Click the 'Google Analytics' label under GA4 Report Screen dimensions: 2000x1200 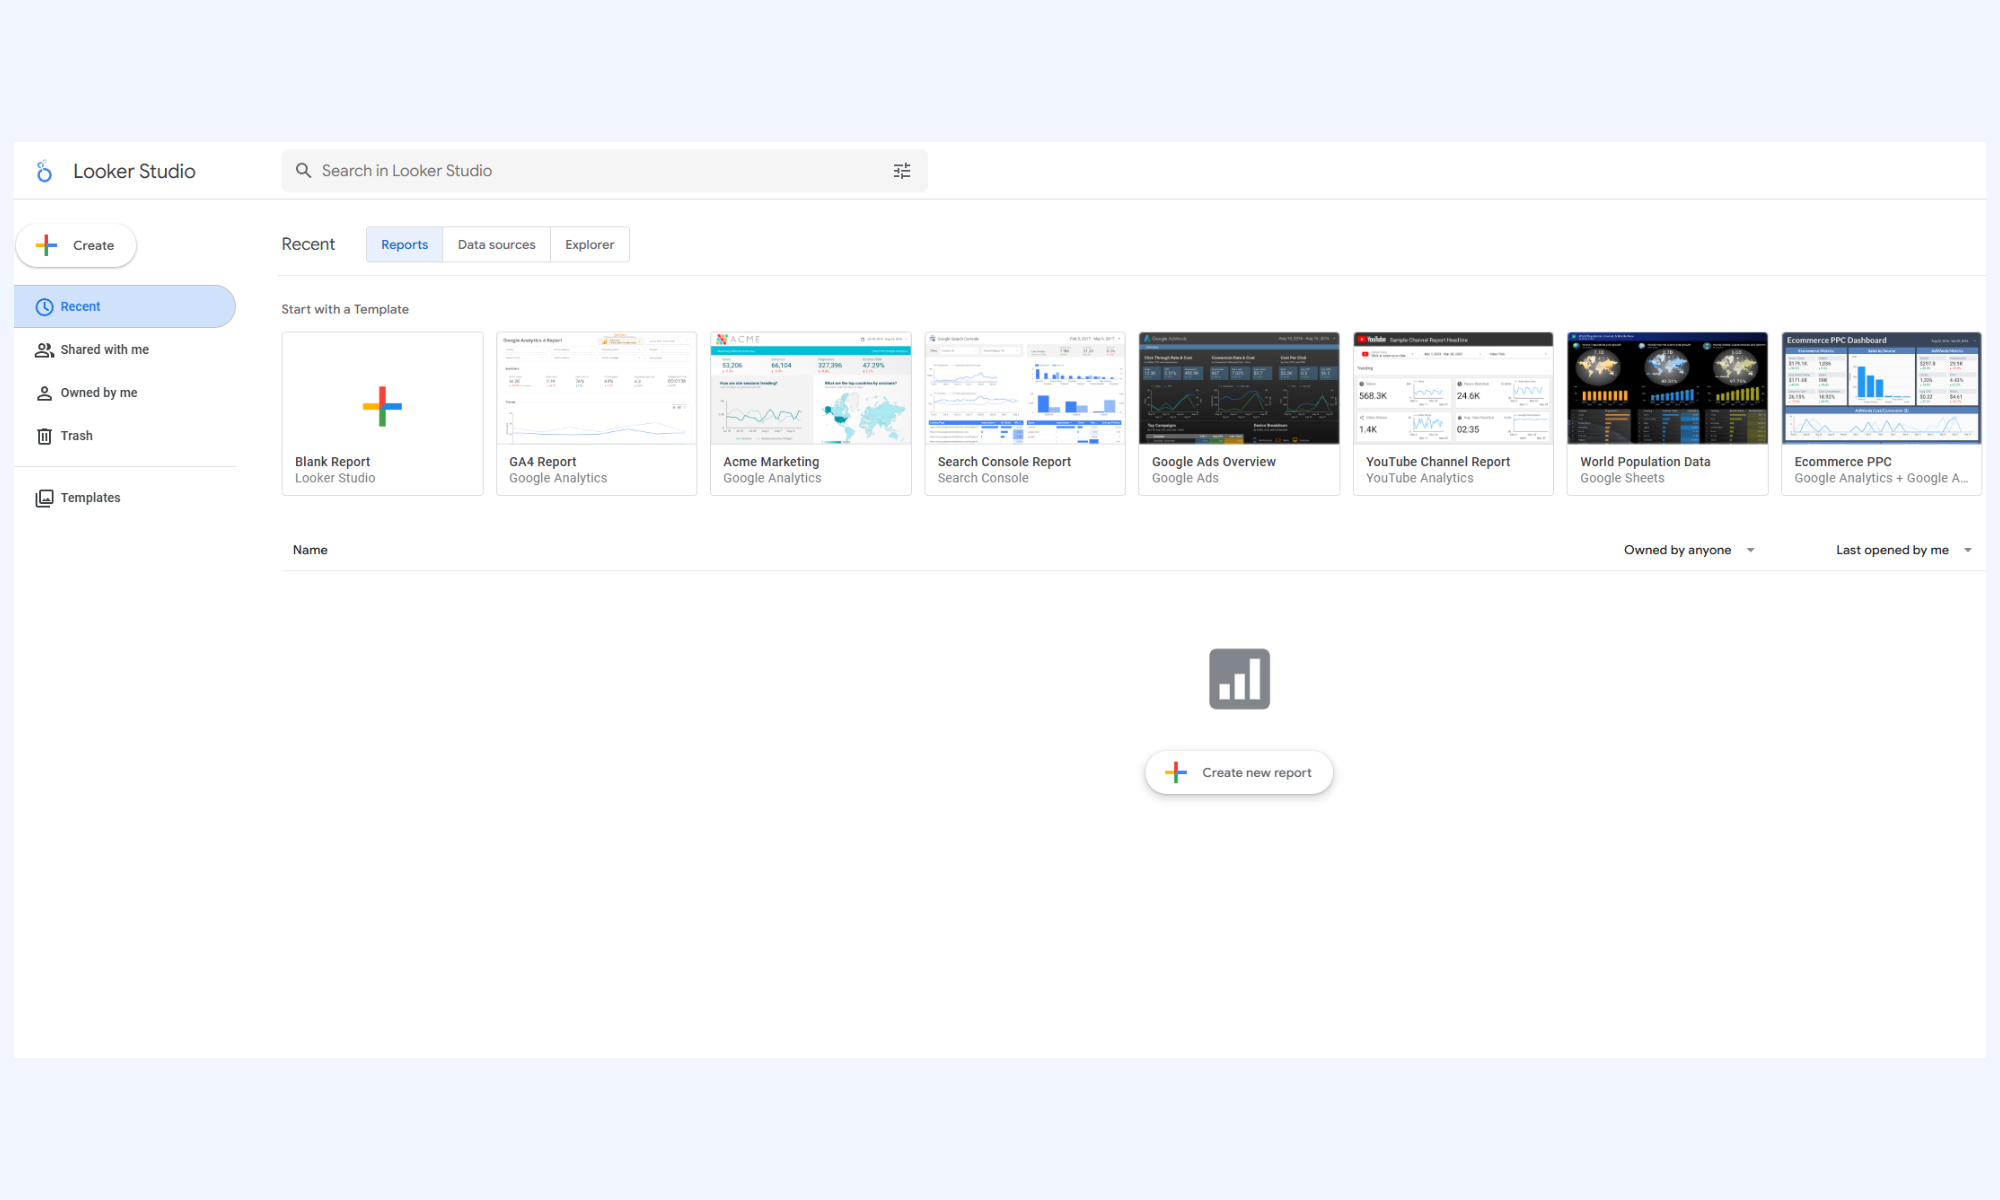click(558, 478)
